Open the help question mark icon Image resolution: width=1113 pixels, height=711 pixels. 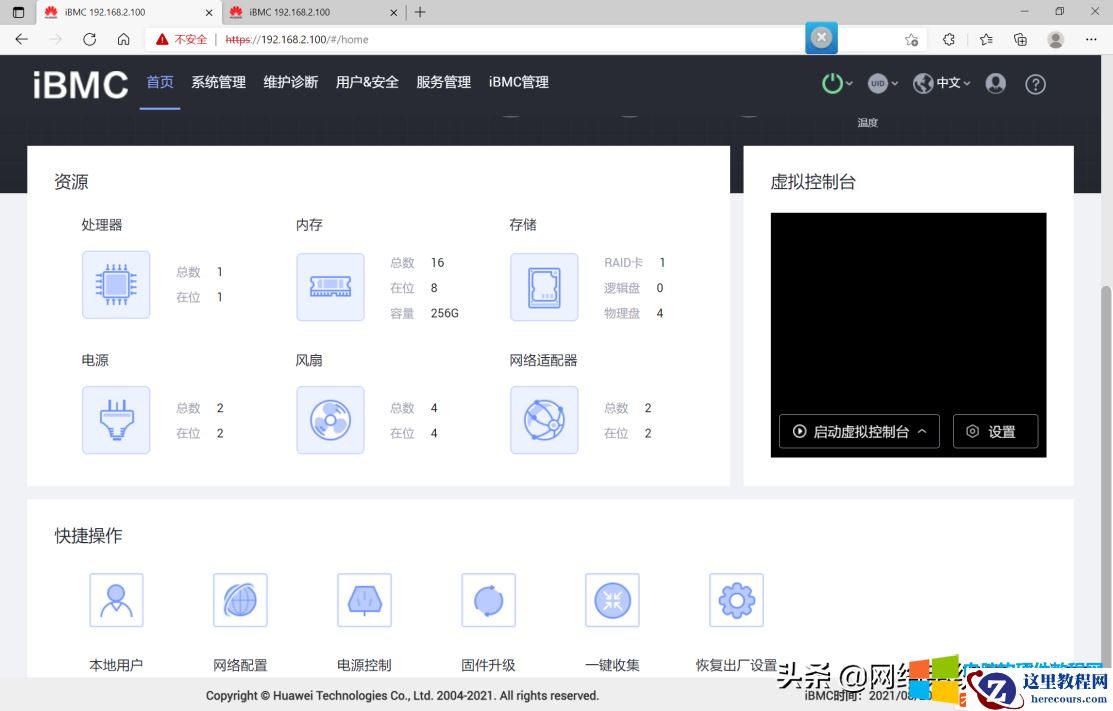(1035, 84)
